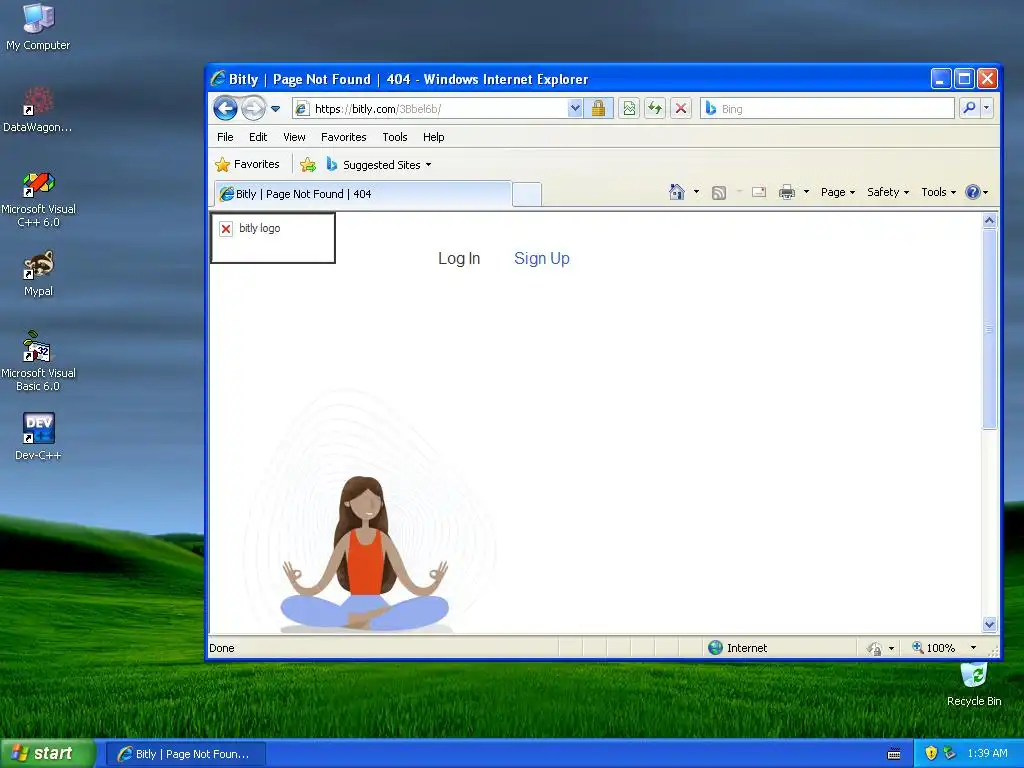
Task: Click the RSS feeds icon
Action: pos(719,193)
